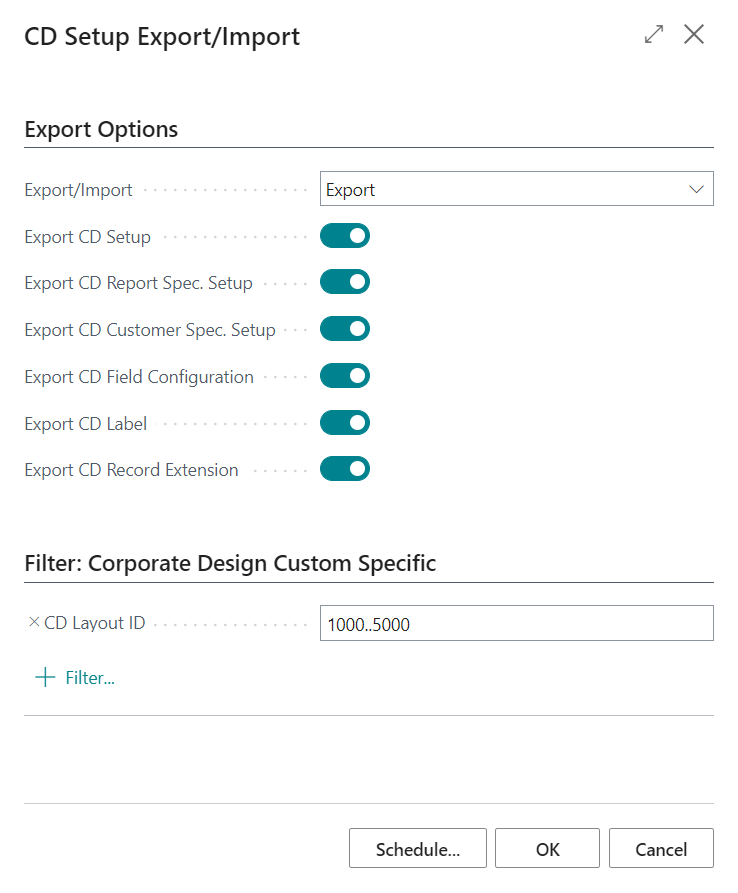Click the CD Layout ID filter field
Screen dimensions: 738x893
point(516,623)
